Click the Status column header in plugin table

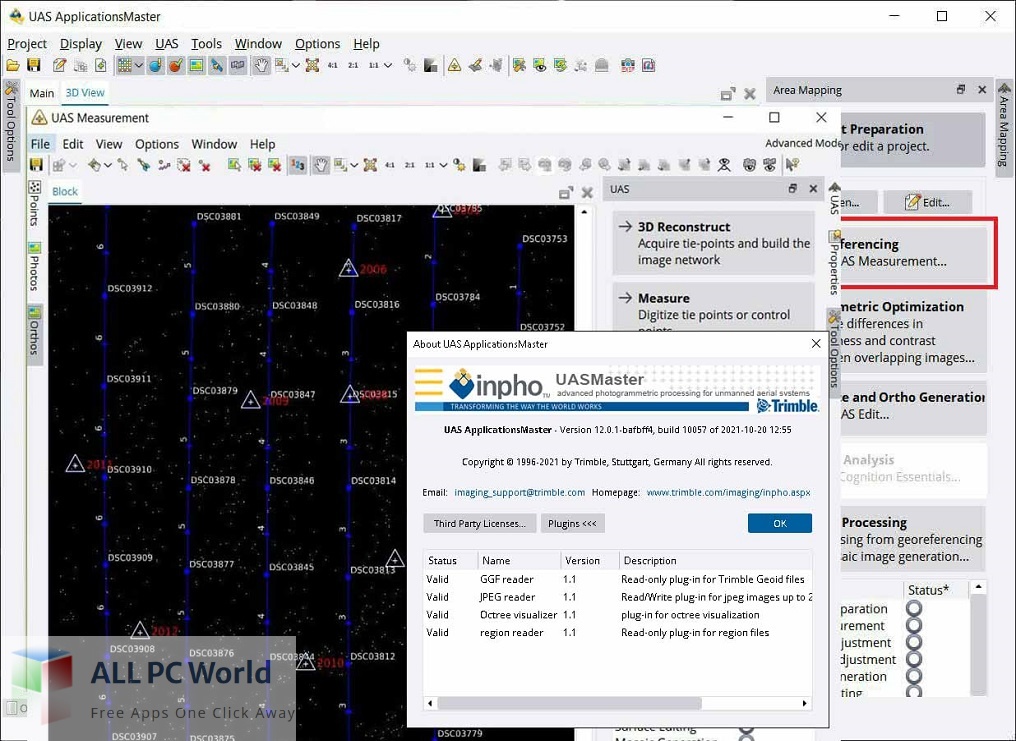[x=451, y=560]
